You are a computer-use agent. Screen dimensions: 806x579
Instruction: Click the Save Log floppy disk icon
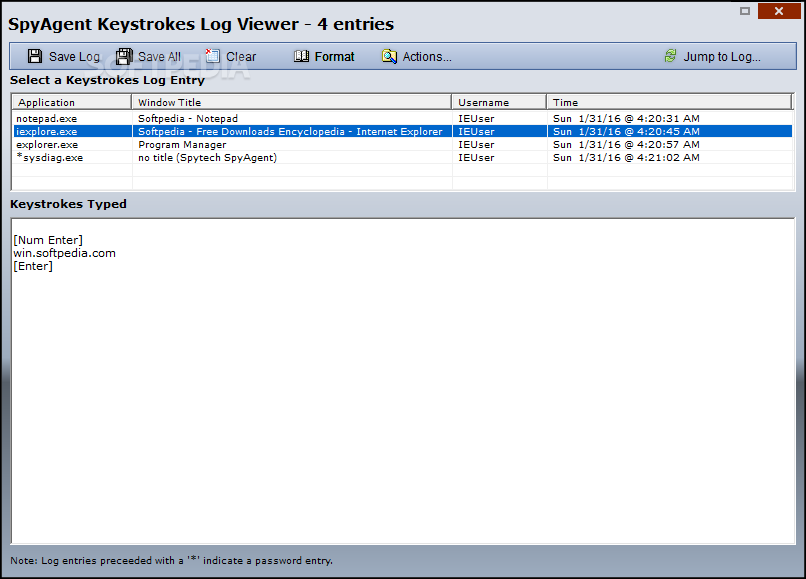tap(35, 56)
